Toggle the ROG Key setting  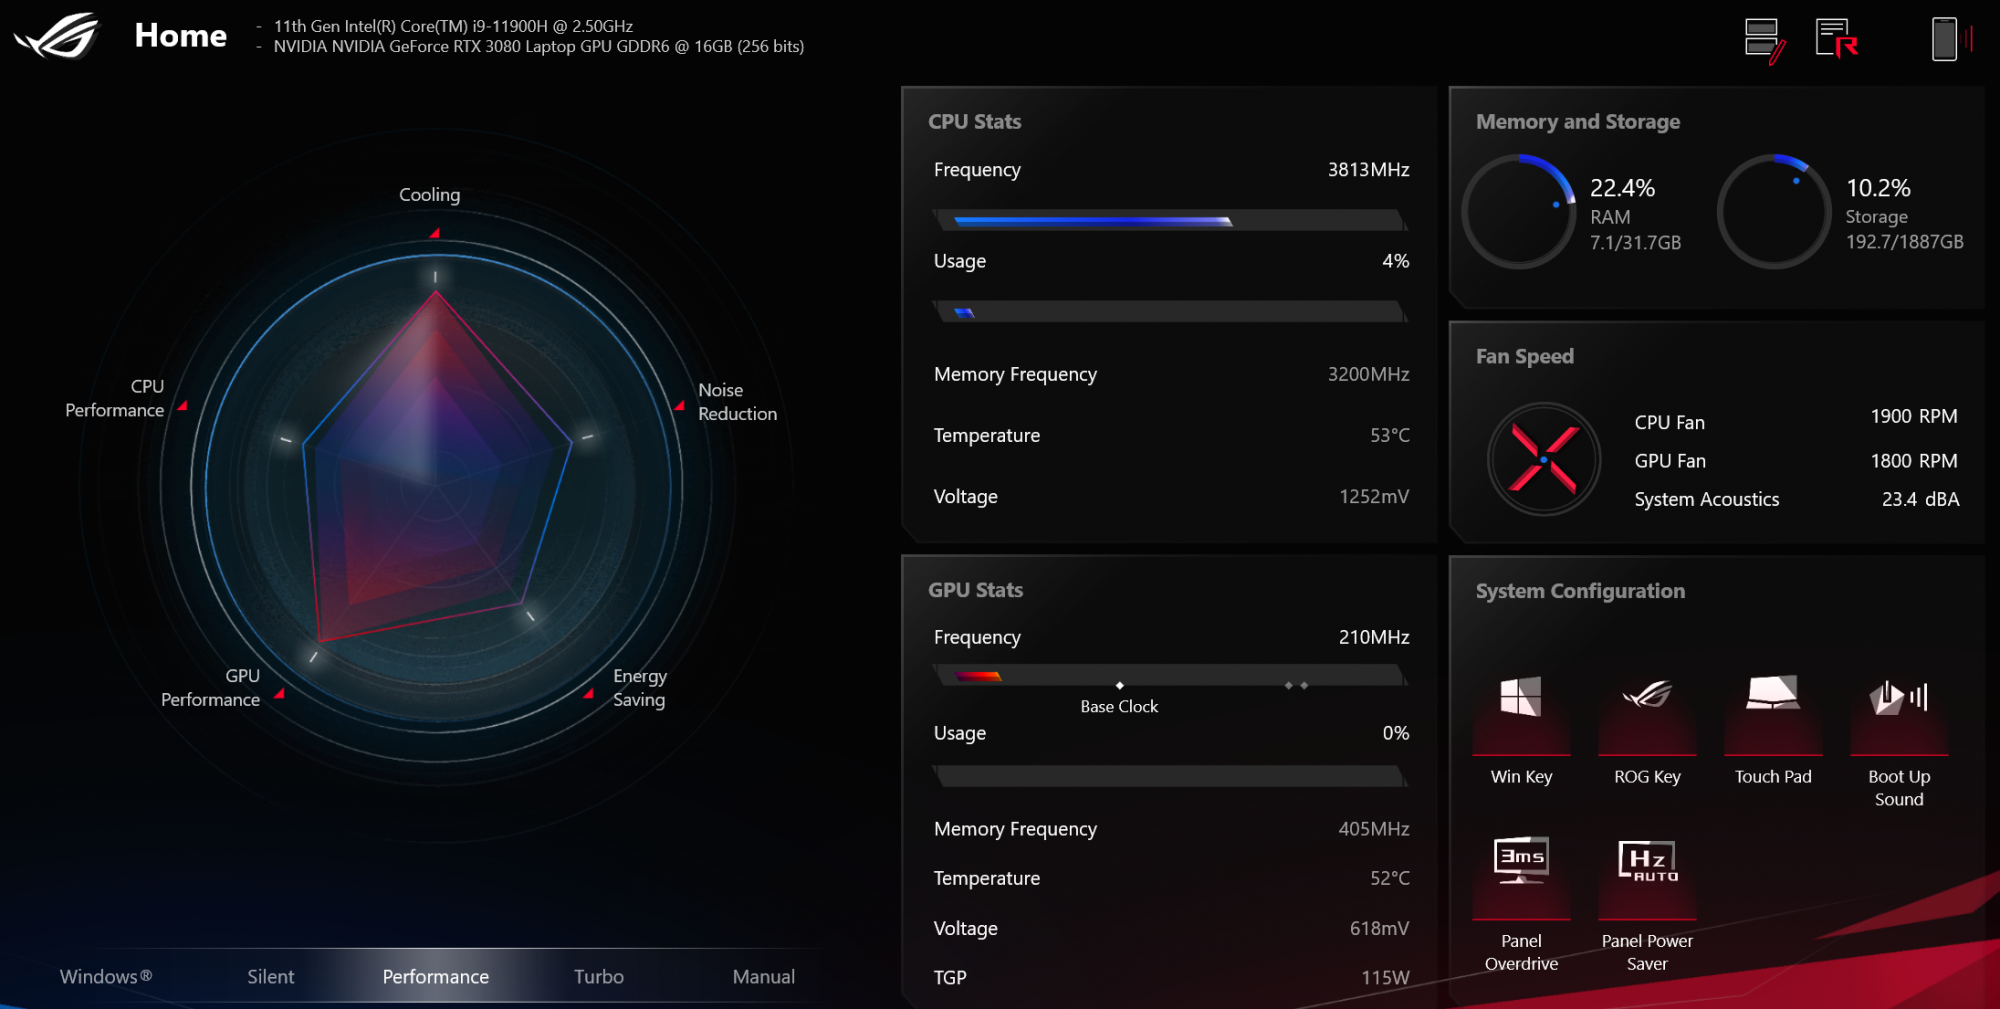(1647, 697)
